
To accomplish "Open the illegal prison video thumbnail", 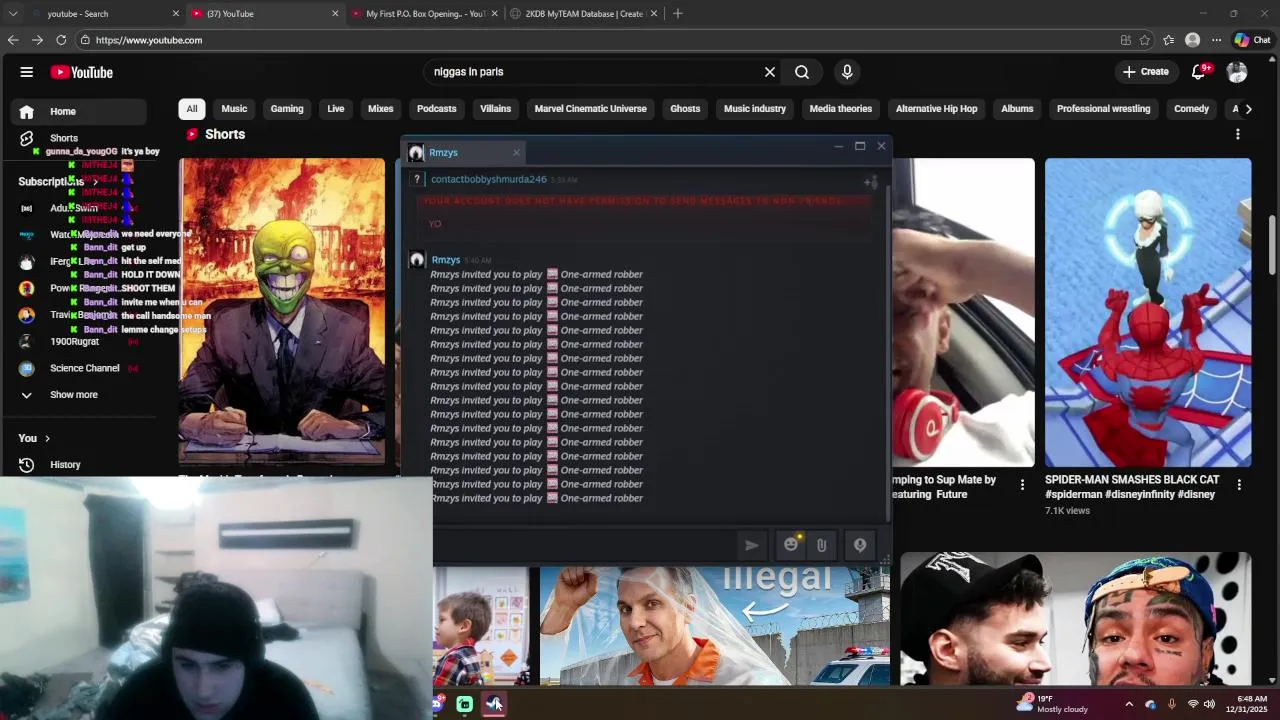I will click(715, 625).
